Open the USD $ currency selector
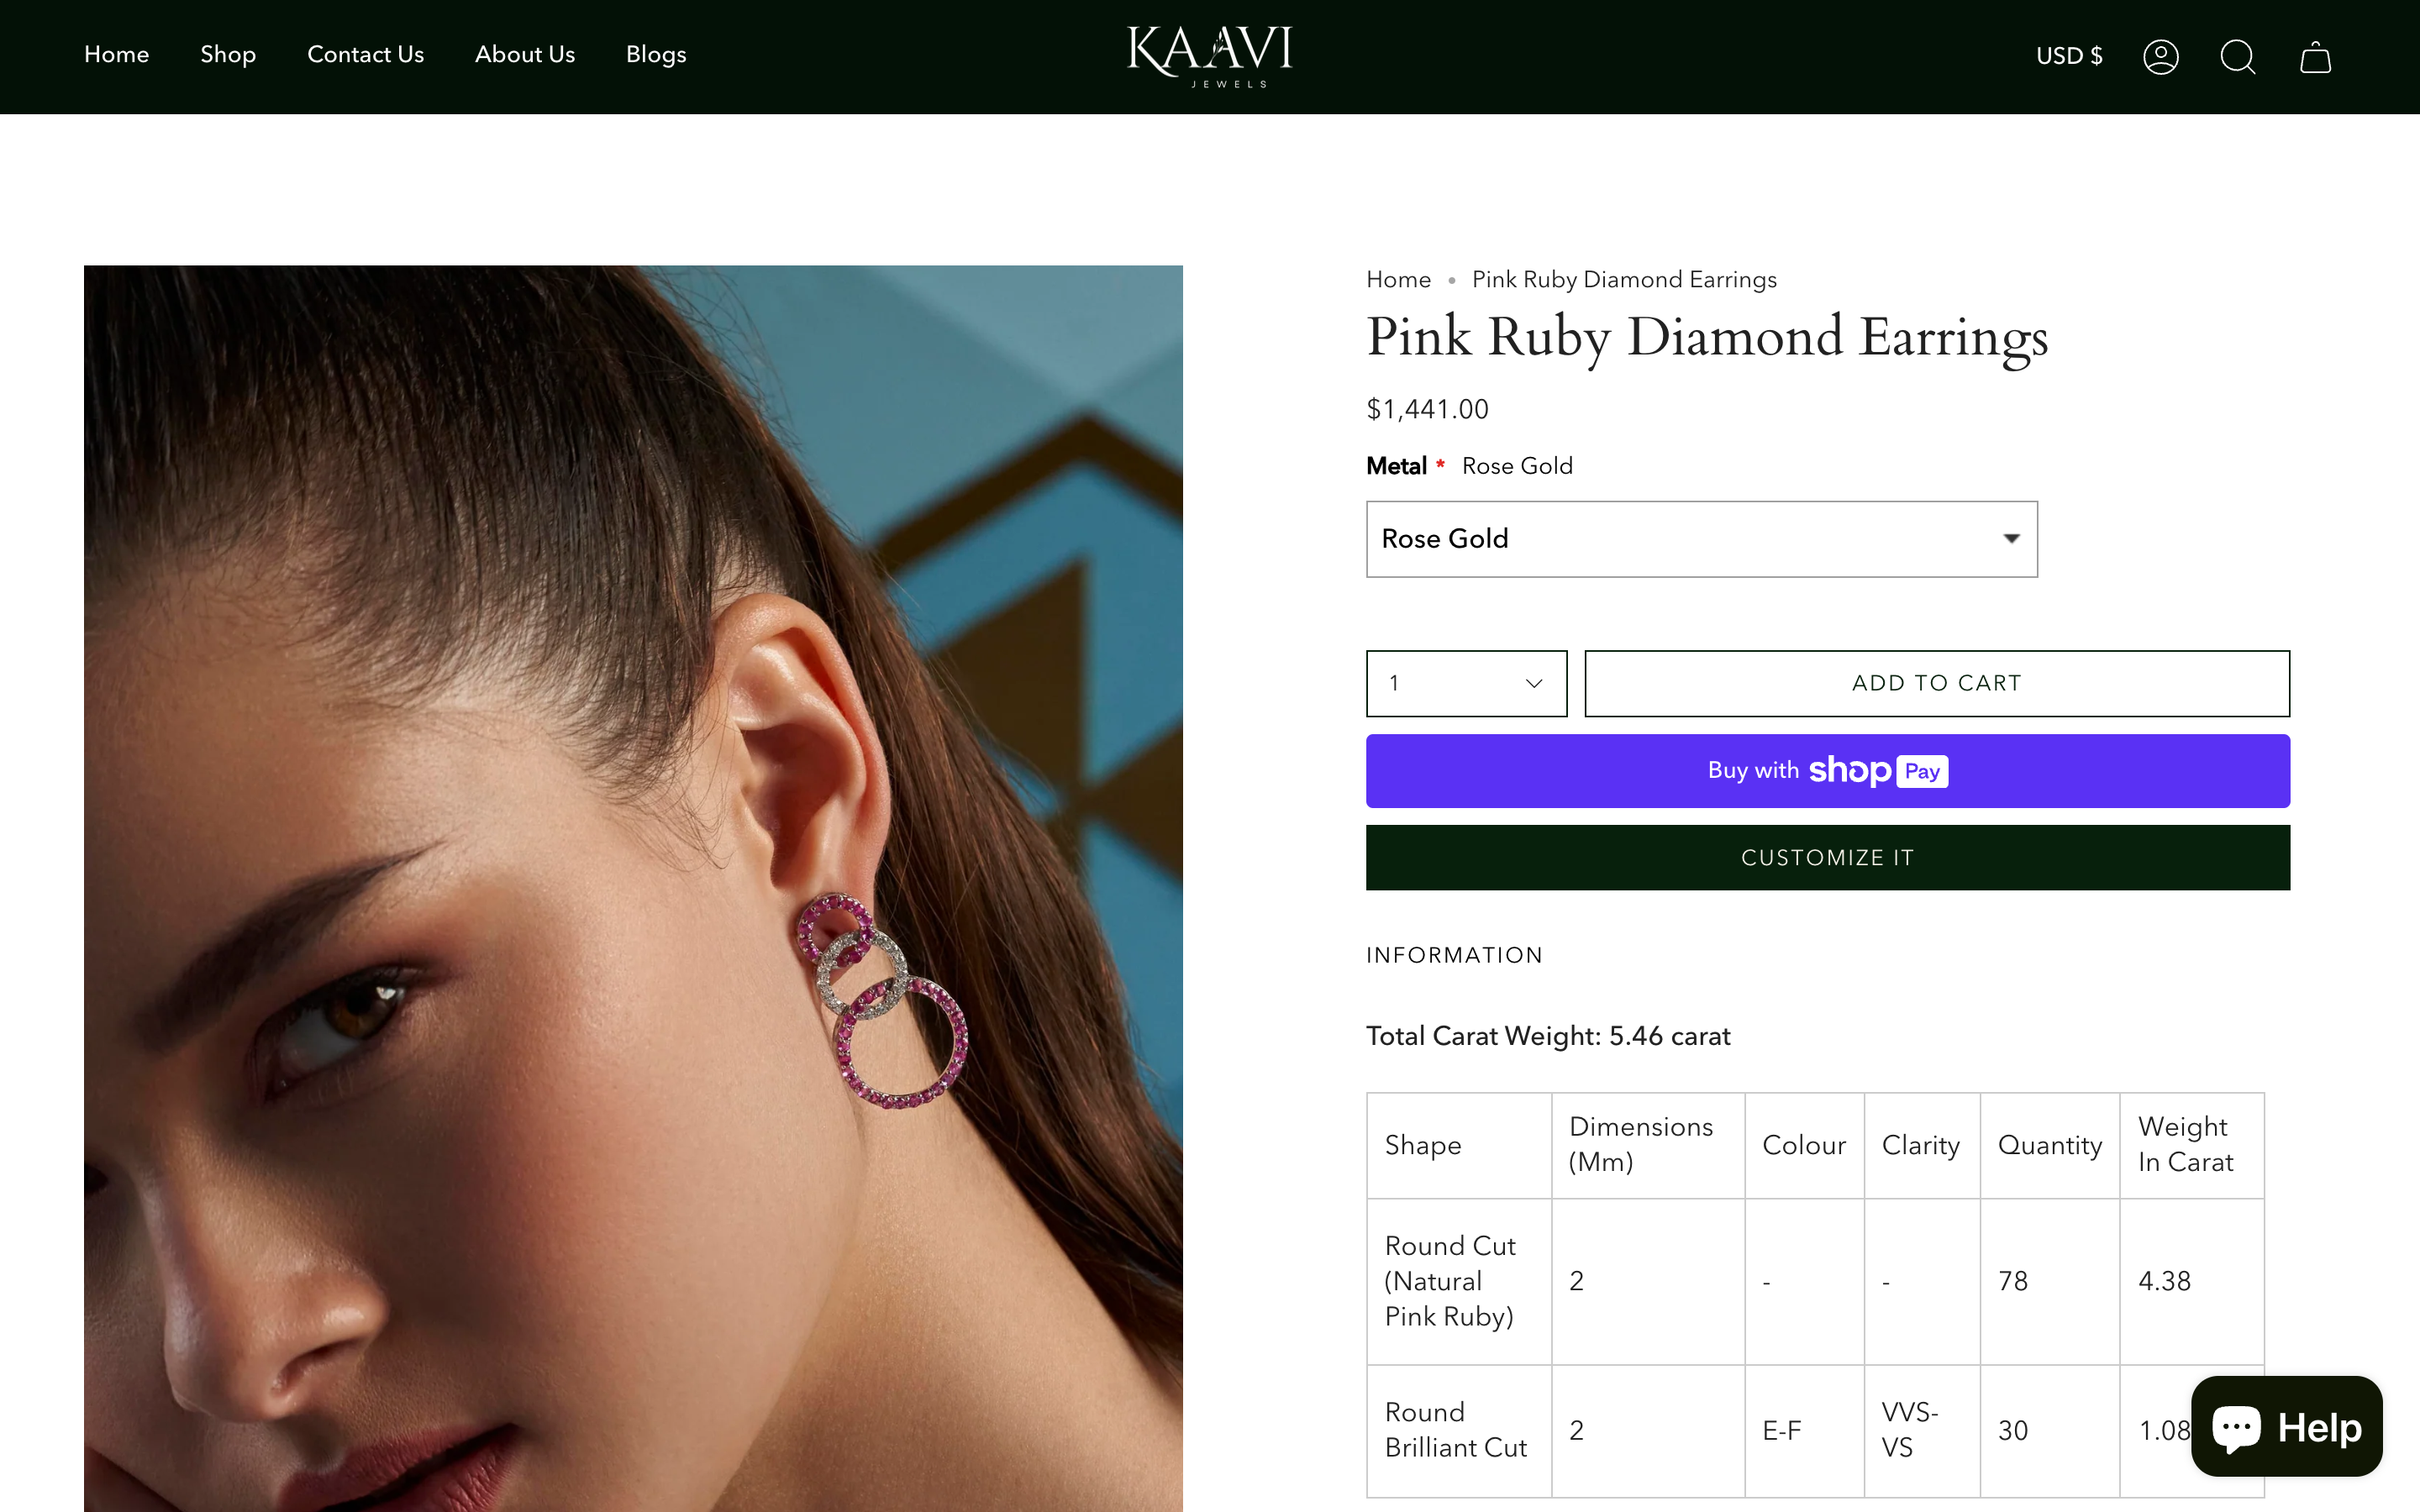Screen dimensions: 2420x1512 point(2069,56)
